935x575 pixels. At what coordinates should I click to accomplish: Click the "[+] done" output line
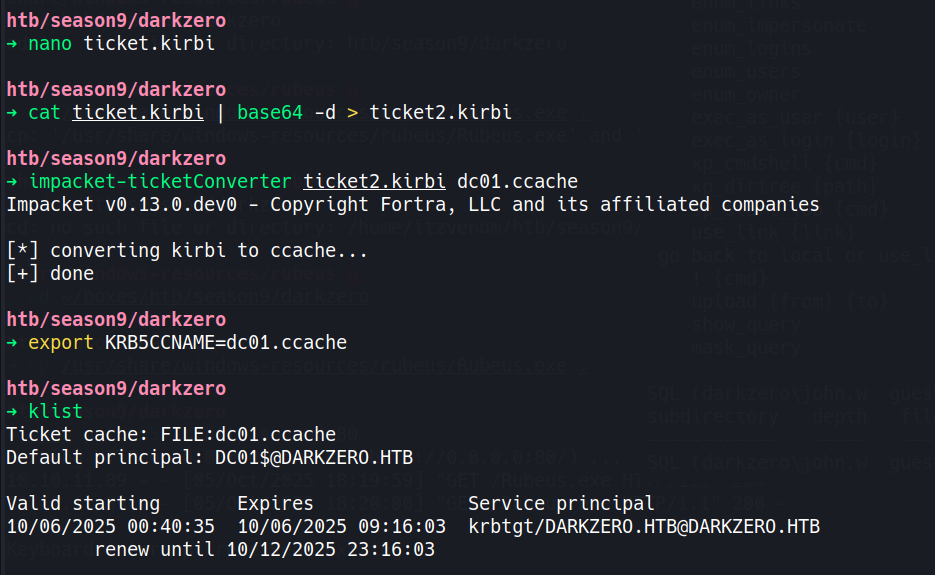tap(50, 273)
